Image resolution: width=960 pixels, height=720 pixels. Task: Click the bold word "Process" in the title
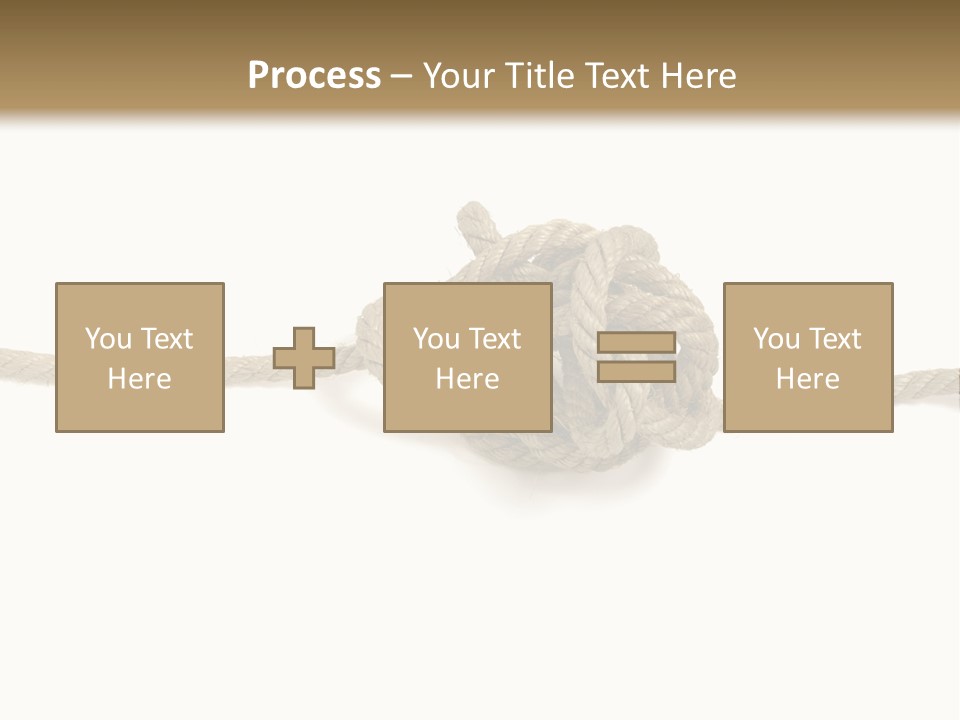pos(314,75)
